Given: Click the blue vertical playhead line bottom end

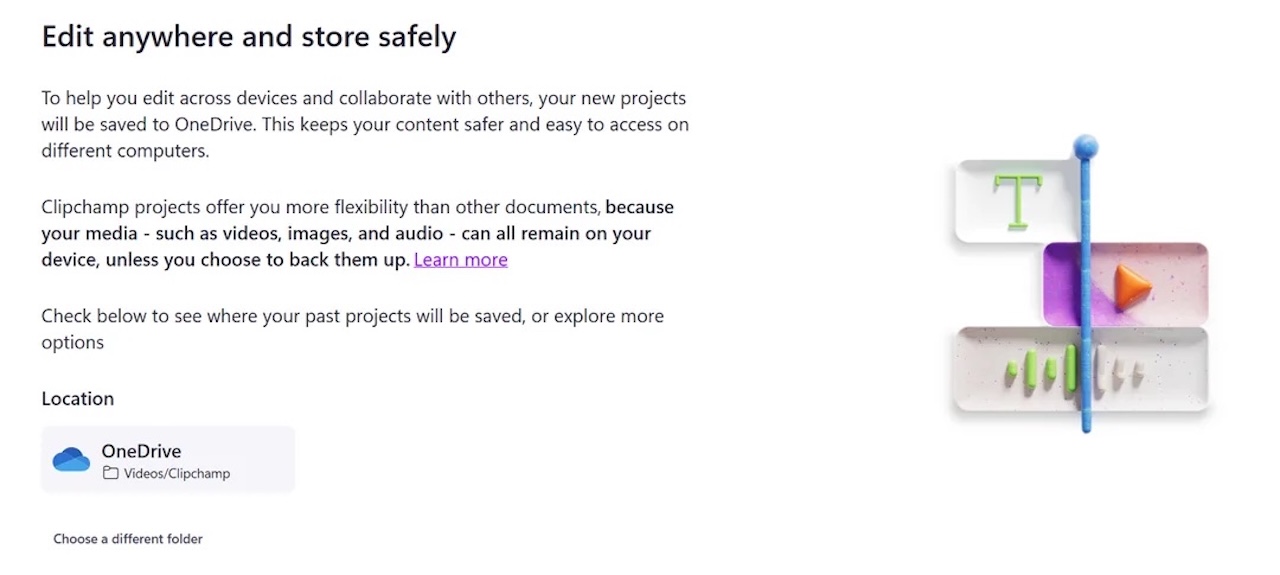Looking at the screenshot, I should [1086, 424].
